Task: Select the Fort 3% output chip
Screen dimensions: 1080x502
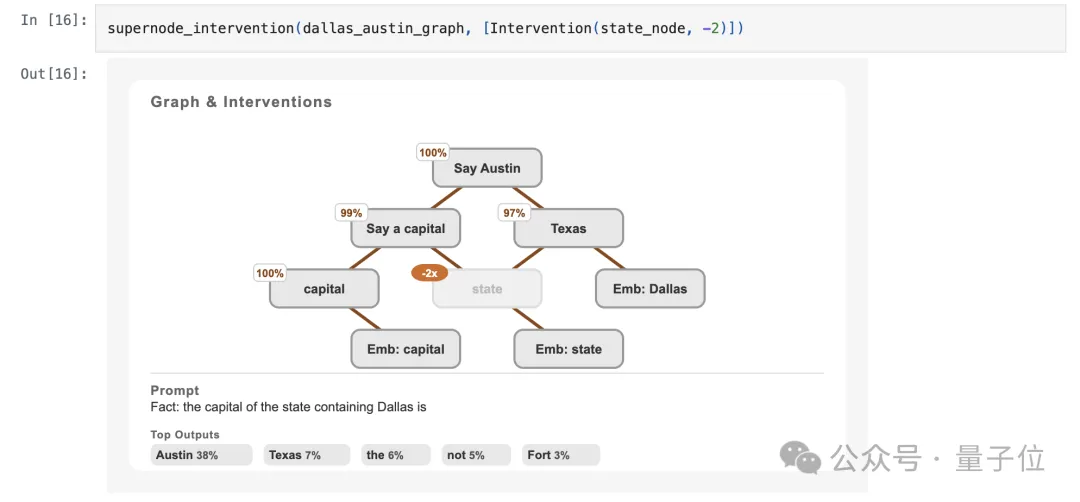Action: [x=560, y=455]
